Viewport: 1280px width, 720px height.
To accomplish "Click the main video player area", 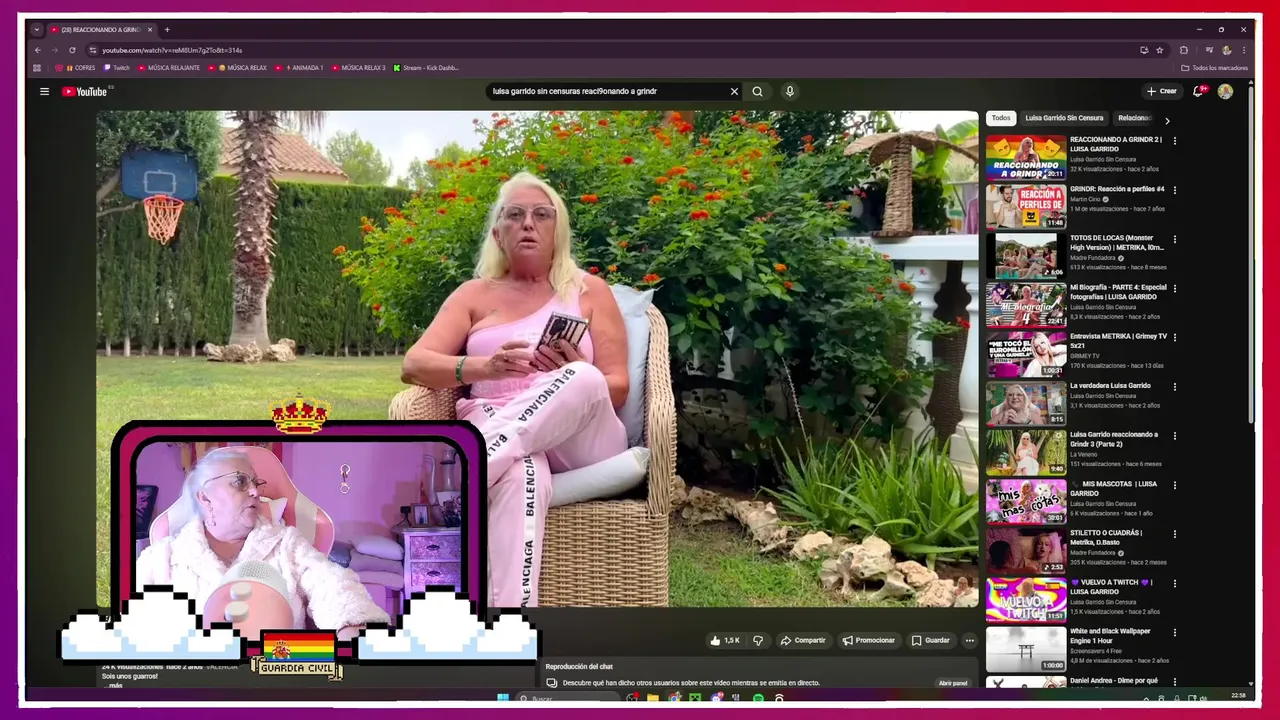I will tap(537, 358).
